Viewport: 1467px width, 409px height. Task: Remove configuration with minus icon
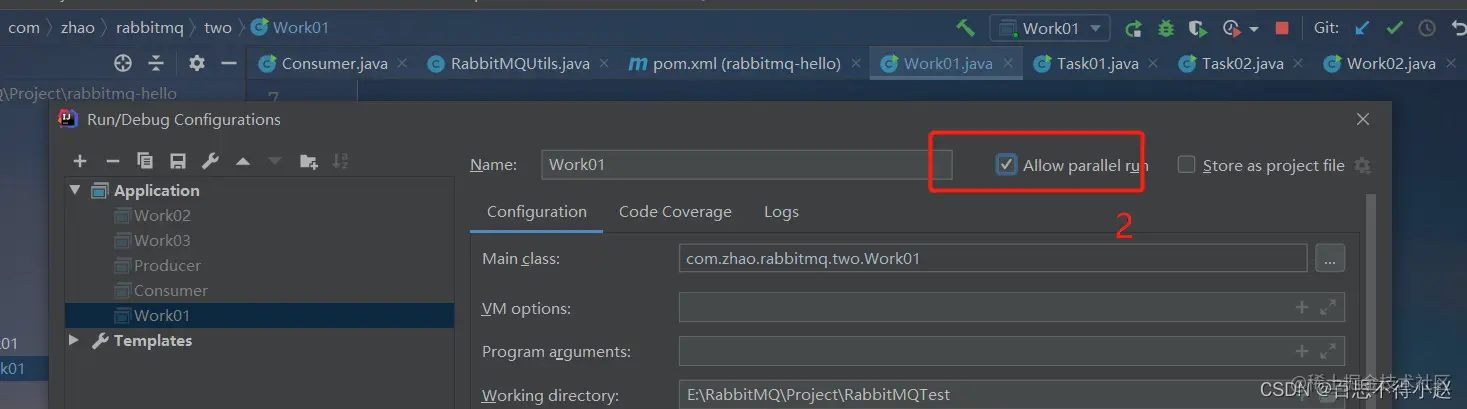pyautogui.click(x=112, y=161)
